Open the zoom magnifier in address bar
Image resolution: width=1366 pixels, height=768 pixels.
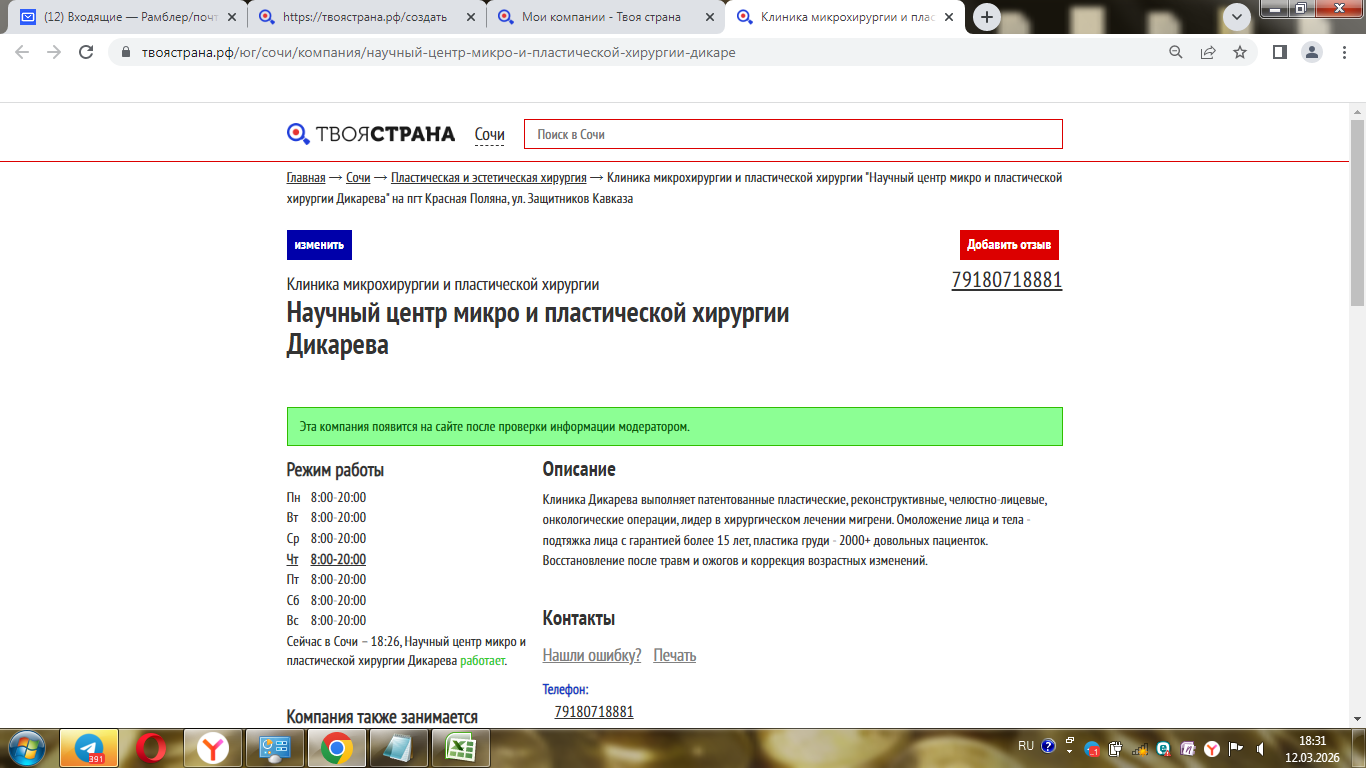coord(1176,52)
